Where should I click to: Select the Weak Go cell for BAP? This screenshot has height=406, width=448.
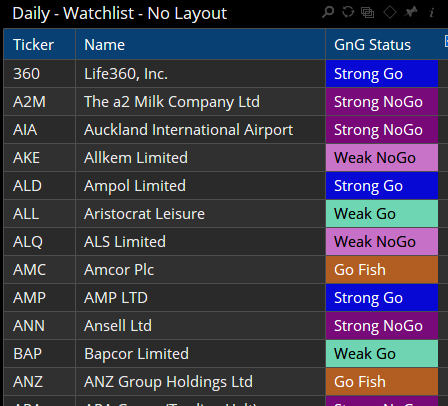[382, 354]
